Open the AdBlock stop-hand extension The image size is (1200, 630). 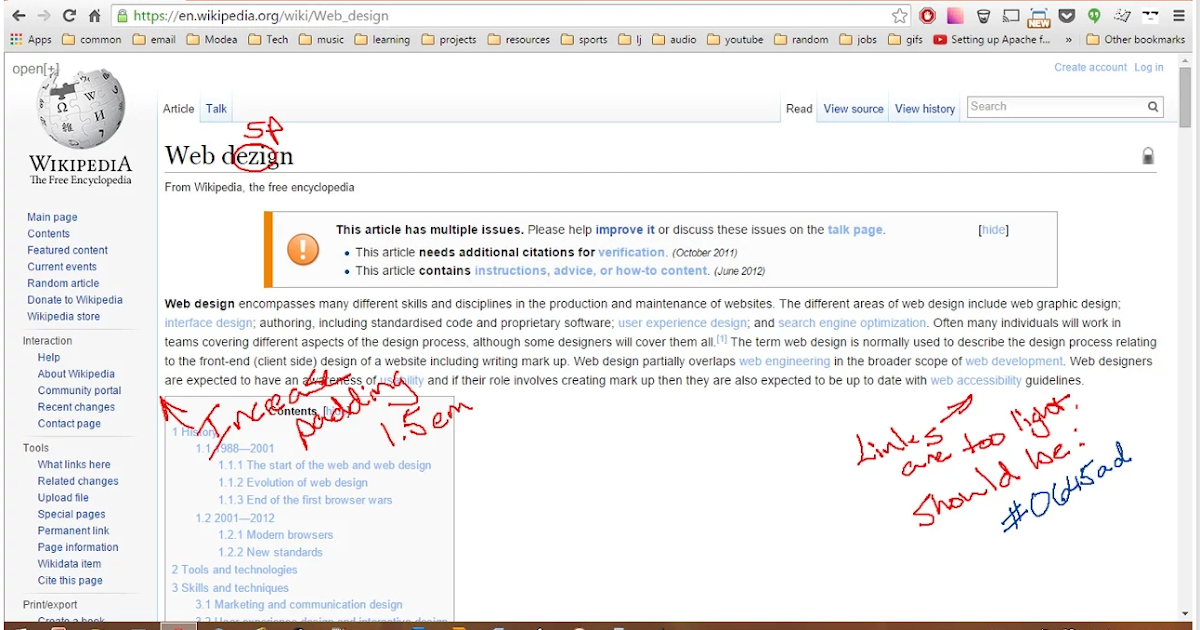click(x=928, y=15)
